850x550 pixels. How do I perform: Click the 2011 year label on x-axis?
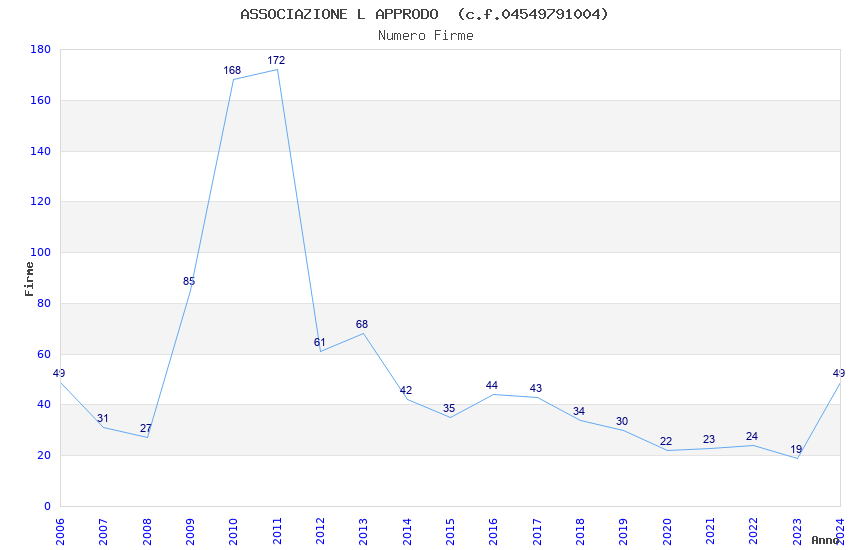click(x=277, y=531)
